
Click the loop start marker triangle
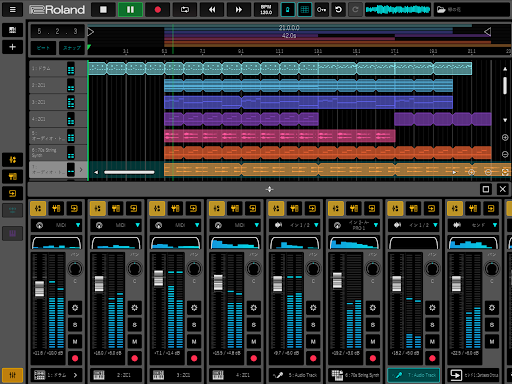pyautogui.click(x=91, y=32)
